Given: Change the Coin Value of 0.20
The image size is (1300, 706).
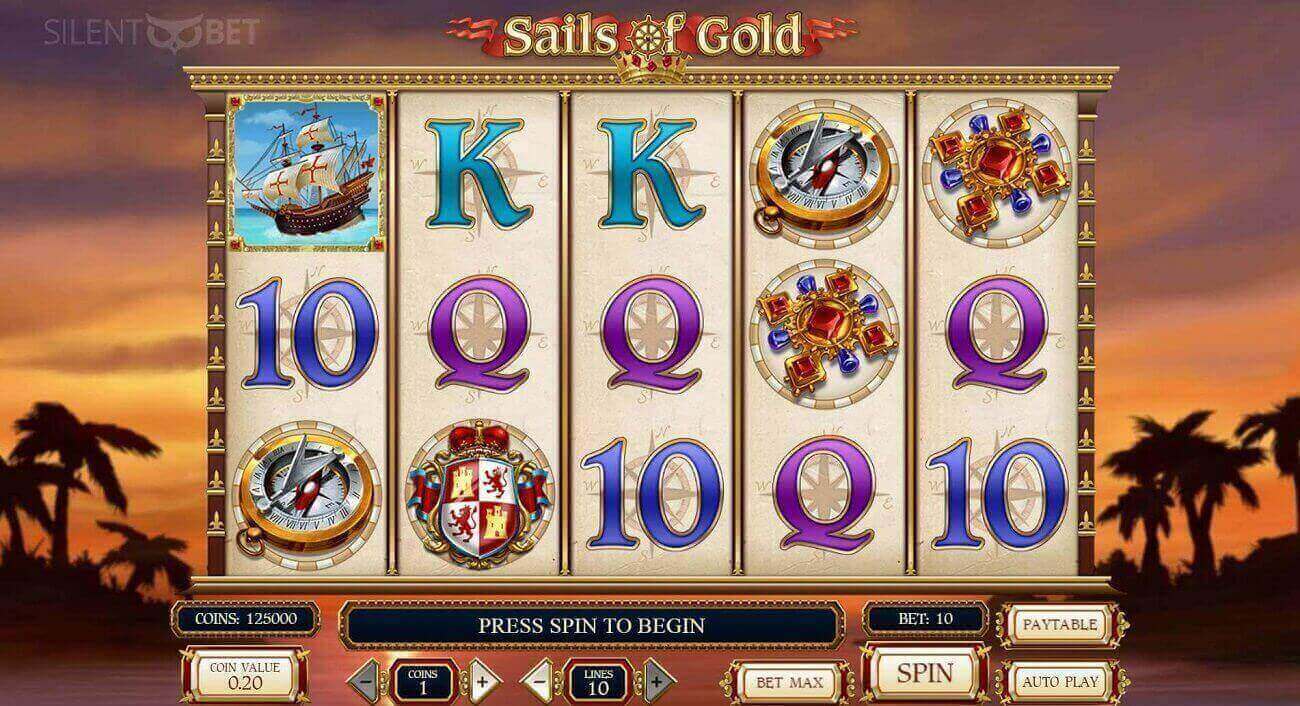Looking at the screenshot, I should (244, 676).
